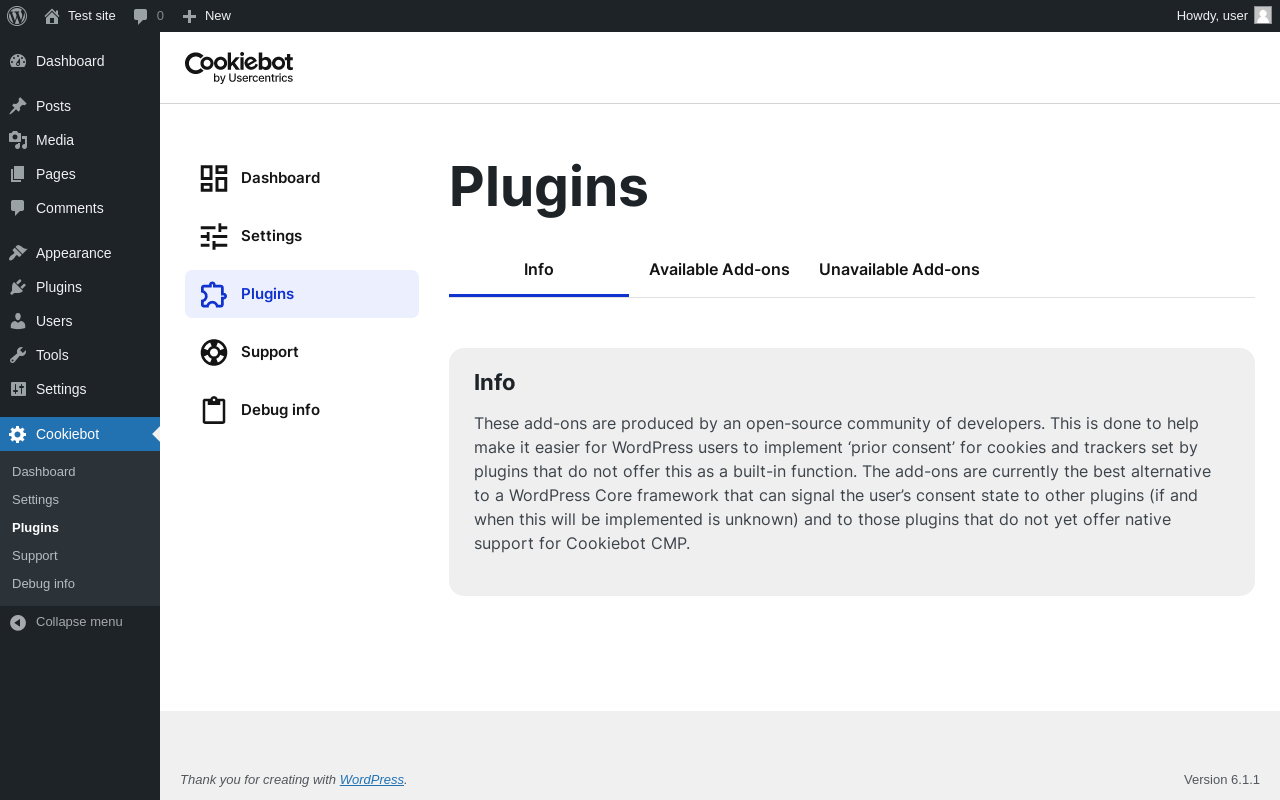The image size is (1280, 800).
Task: Click the Info card heading
Action: [x=494, y=383]
